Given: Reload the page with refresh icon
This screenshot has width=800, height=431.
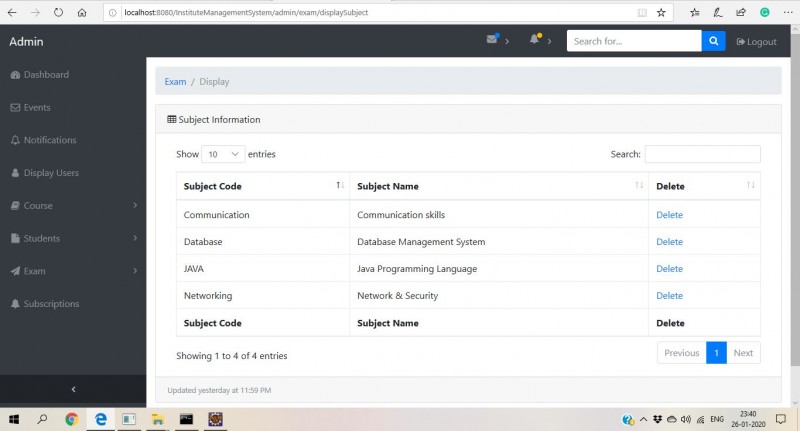Looking at the screenshot, I should [58, 12].
